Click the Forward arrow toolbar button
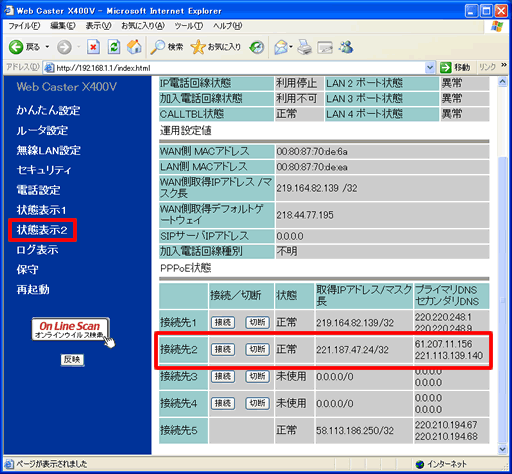Viewport: 512px width, 474px height. click(64, 47)
